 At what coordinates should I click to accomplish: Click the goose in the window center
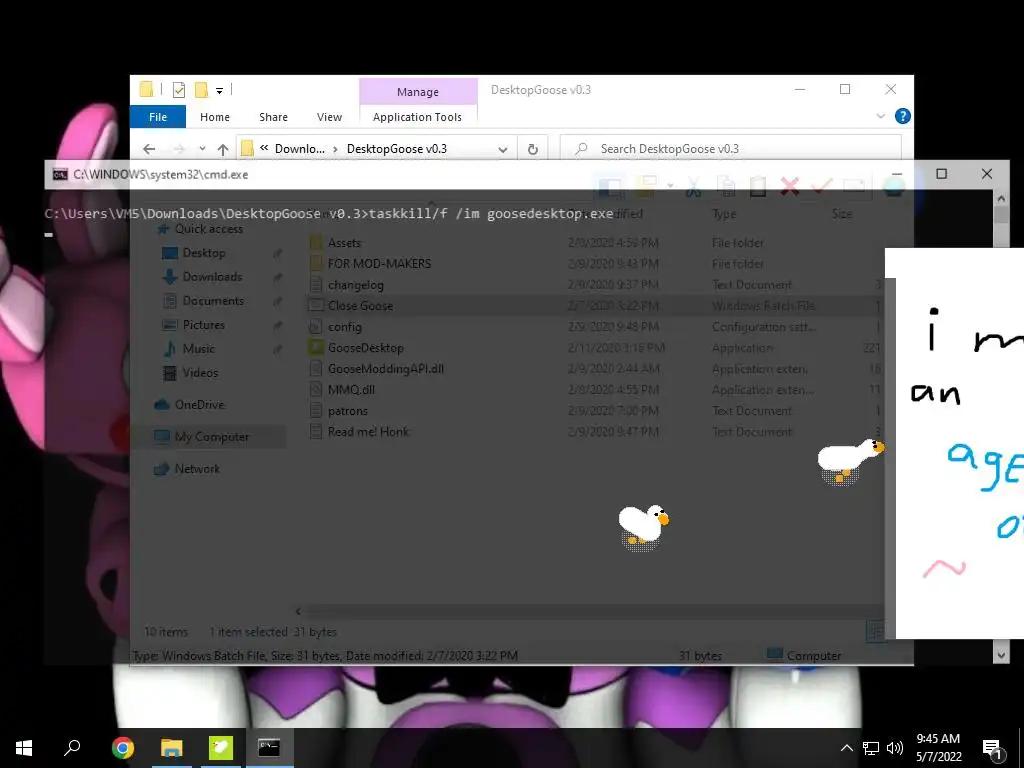tap(643, 526)
